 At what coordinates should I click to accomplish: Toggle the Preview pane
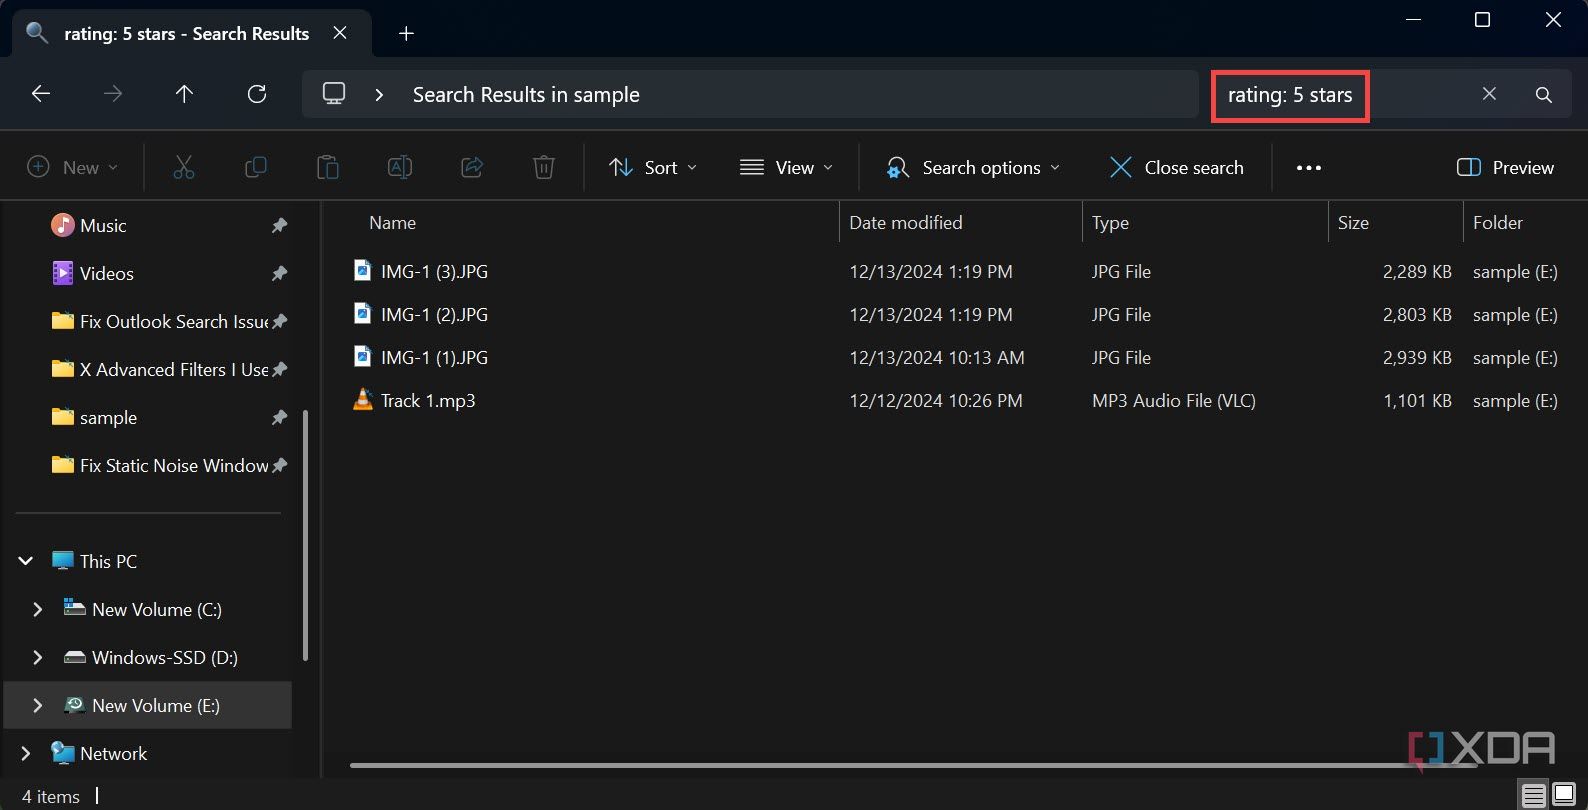pyautogui.click(x=1505, y=168)
